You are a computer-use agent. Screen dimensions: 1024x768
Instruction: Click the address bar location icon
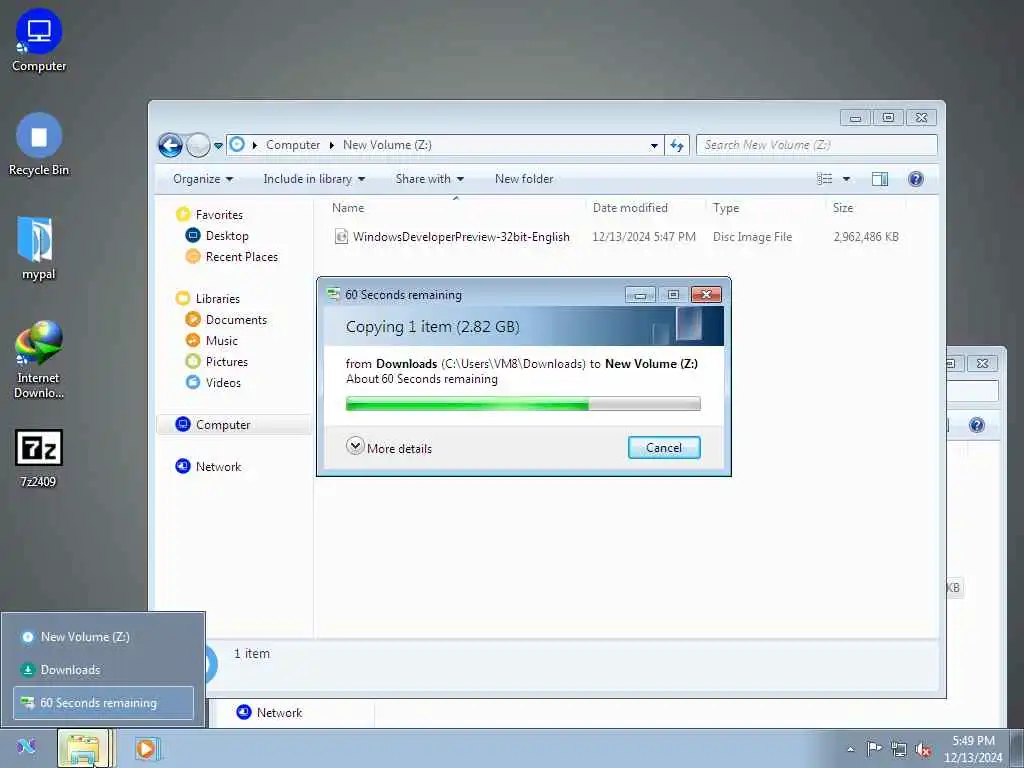pos(237,144)
